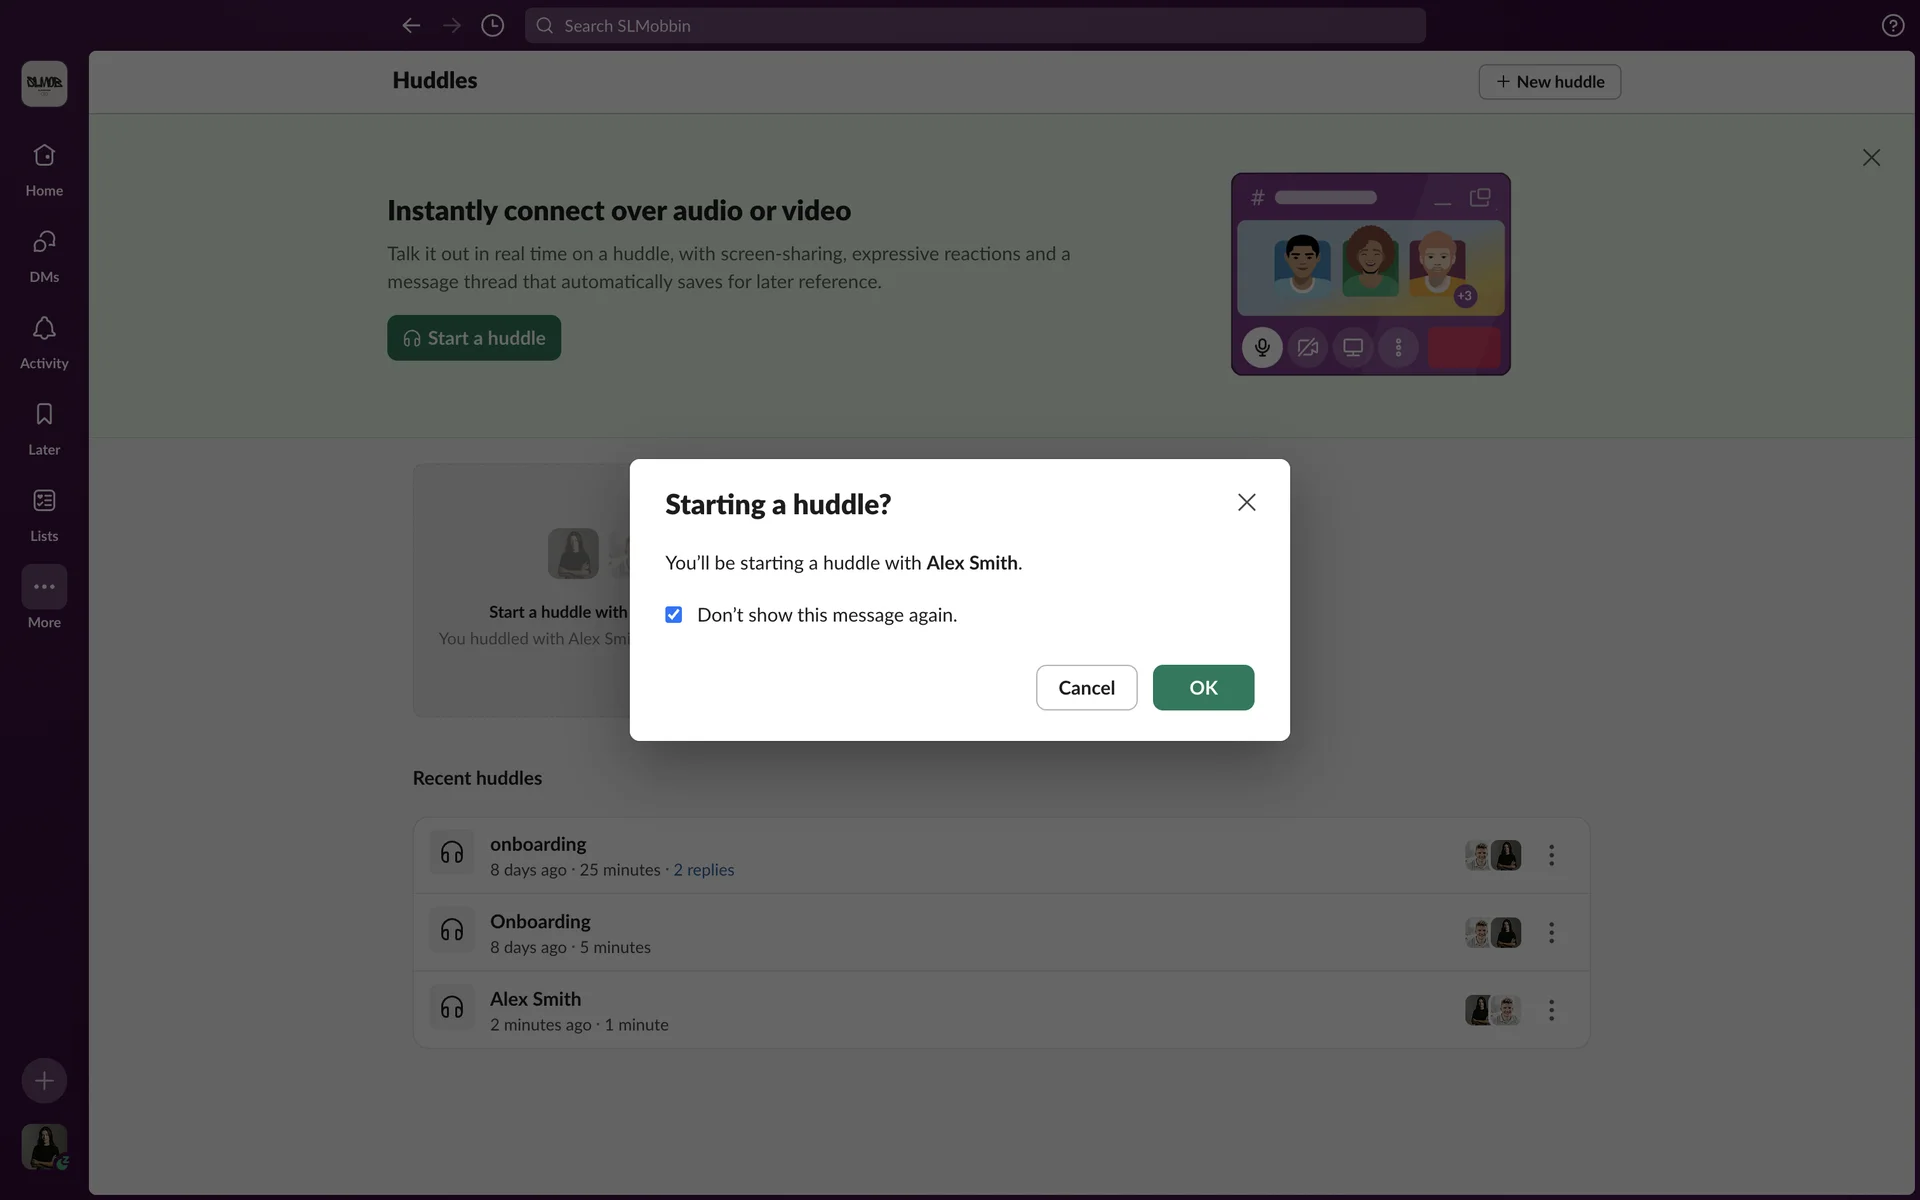1920x1200 pixels.
Task: Open options for Onboarding 5 minutes huddle
Action: [x=1551, y=933]
